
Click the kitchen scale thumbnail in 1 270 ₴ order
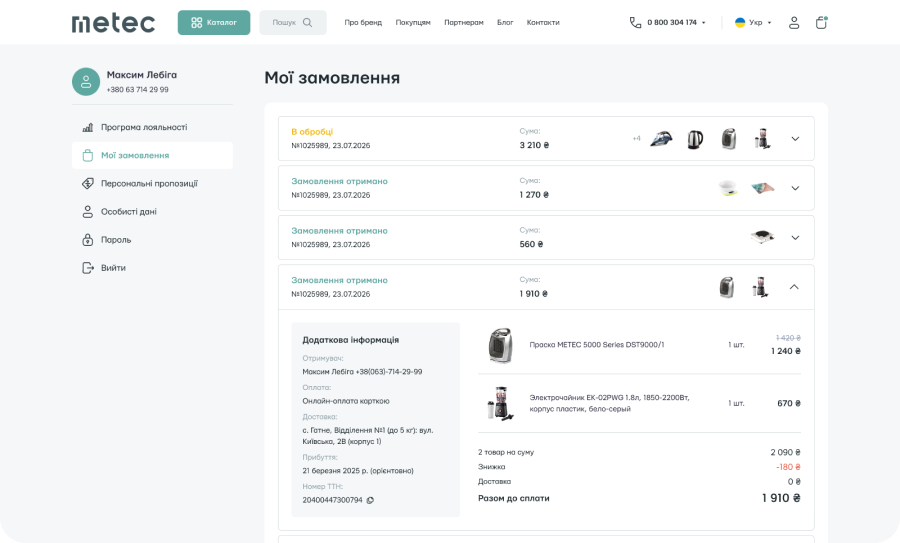point(728,188)
